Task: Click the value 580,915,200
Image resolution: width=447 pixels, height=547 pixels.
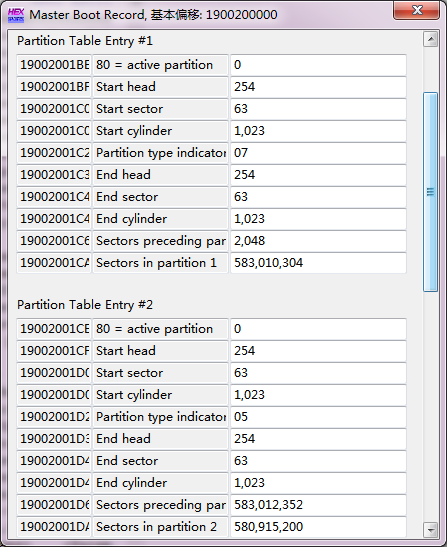Action: tap(318, 527)
